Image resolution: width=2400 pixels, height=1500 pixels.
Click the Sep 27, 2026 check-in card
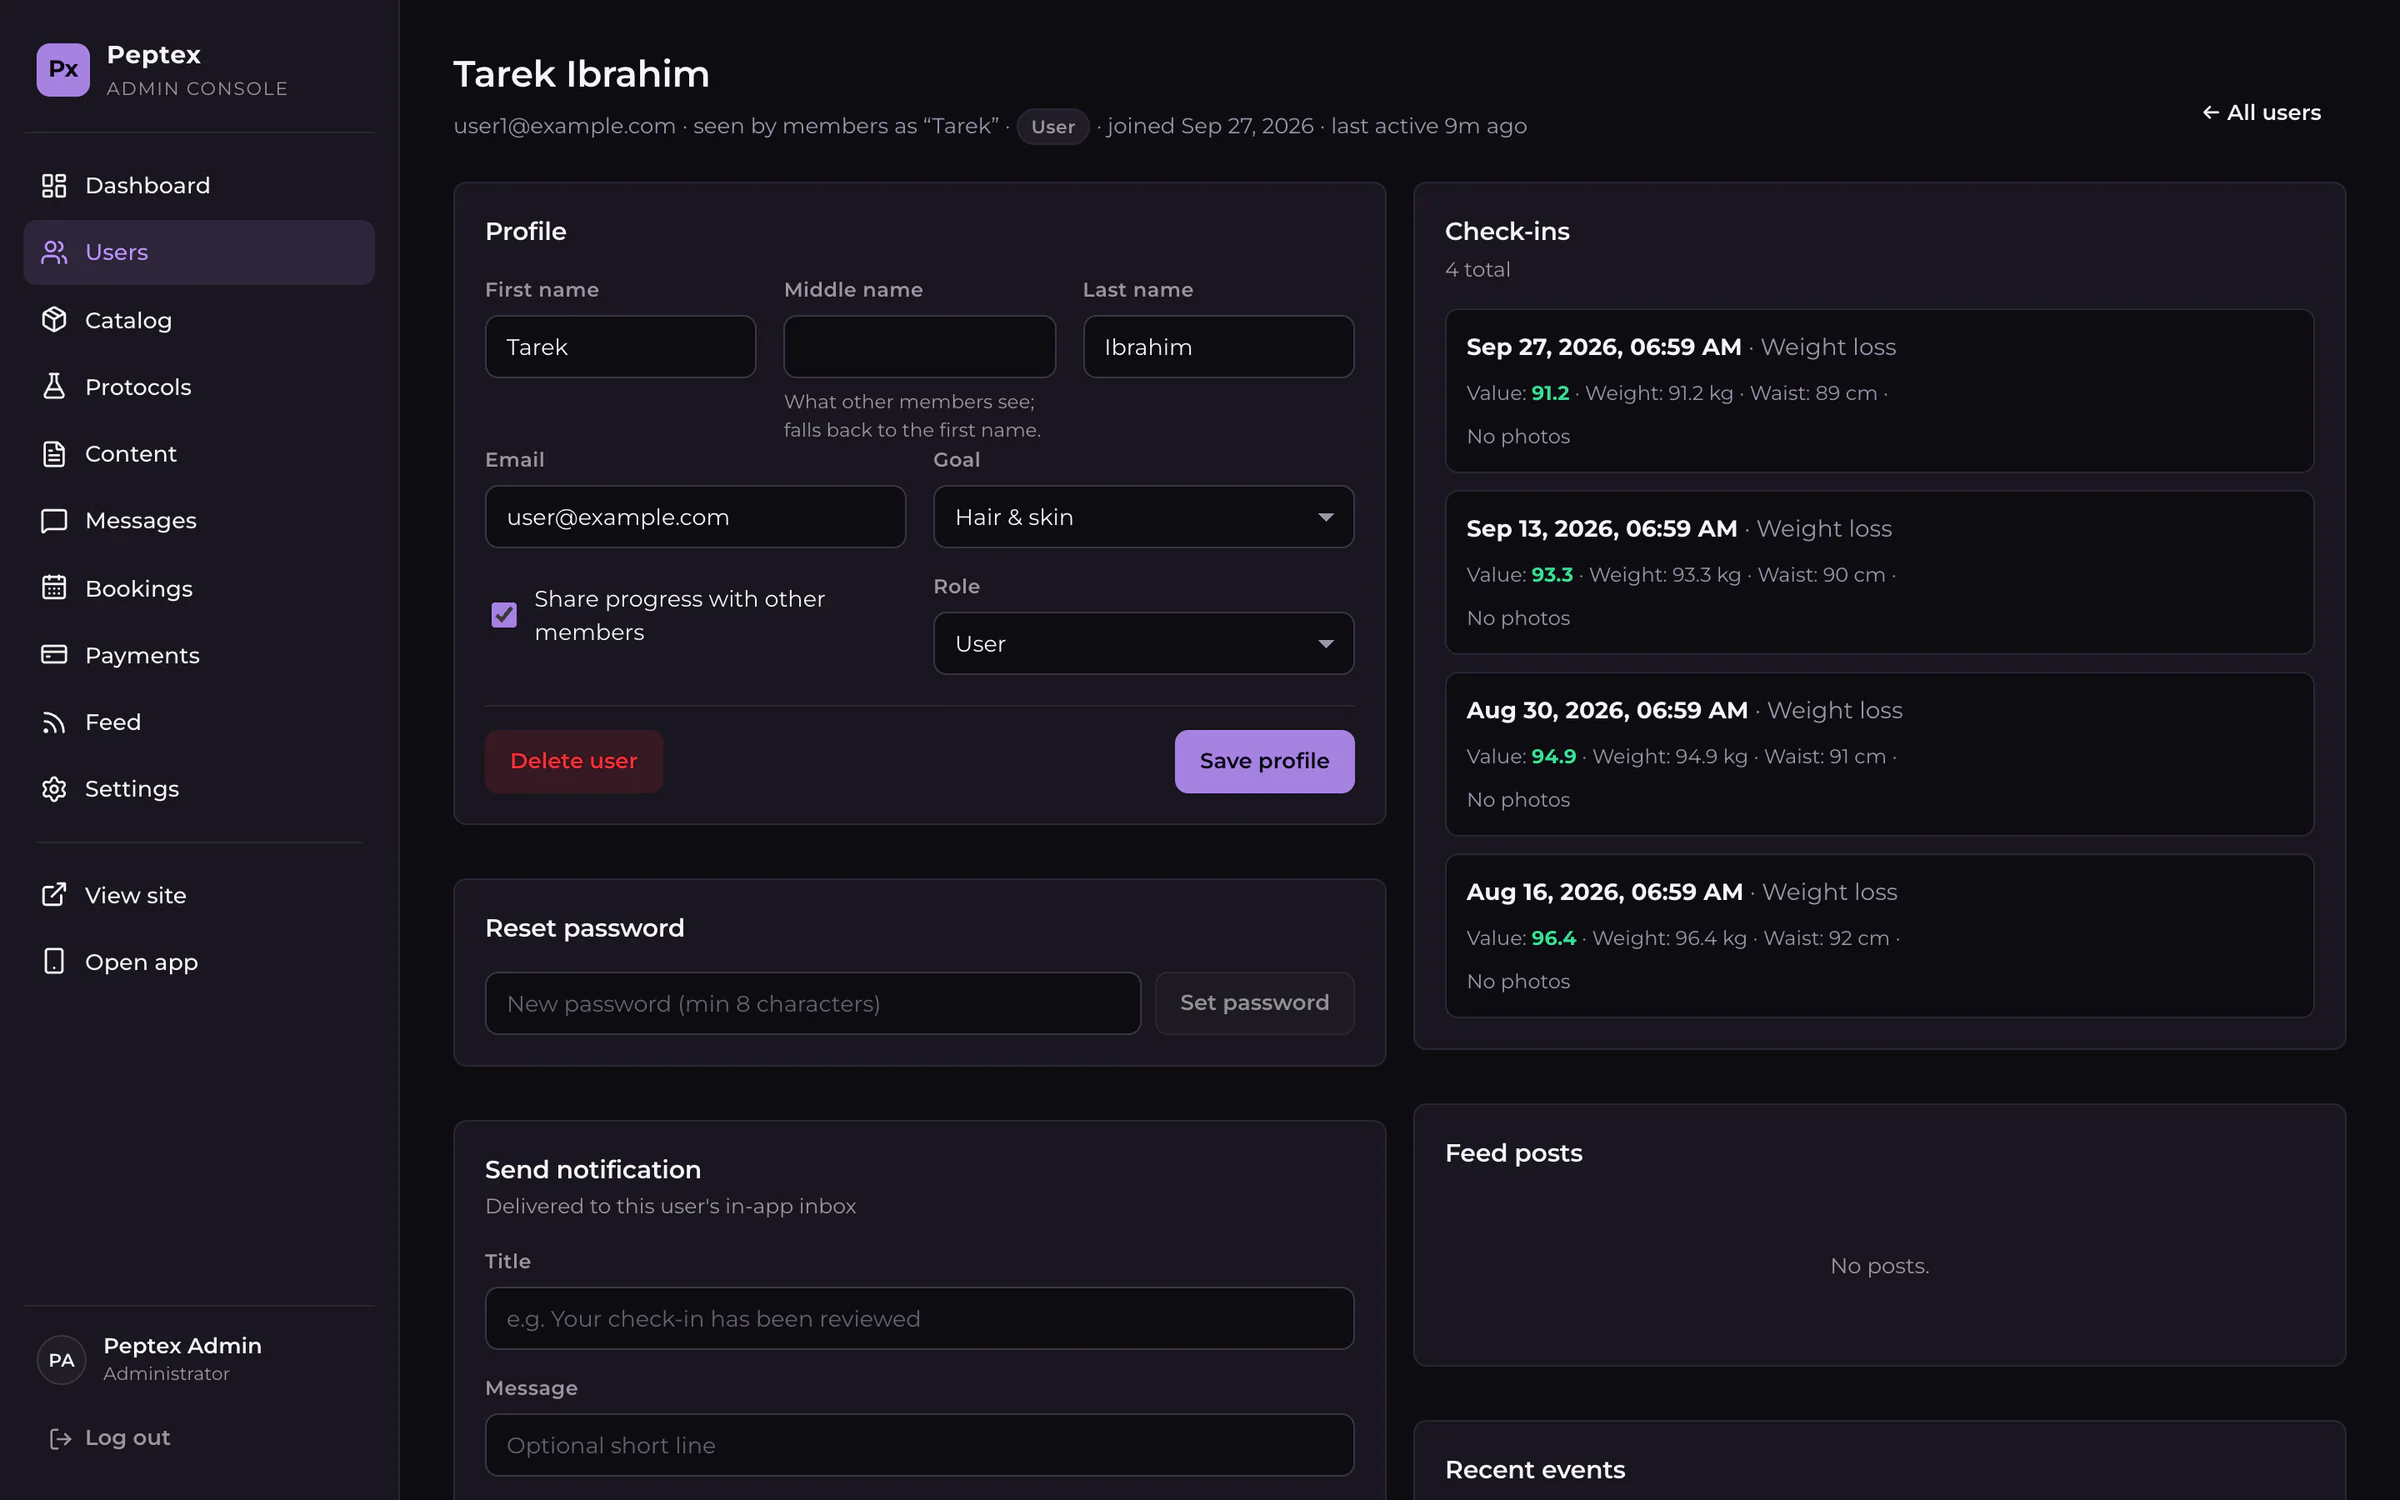[x=1879, y=391]
